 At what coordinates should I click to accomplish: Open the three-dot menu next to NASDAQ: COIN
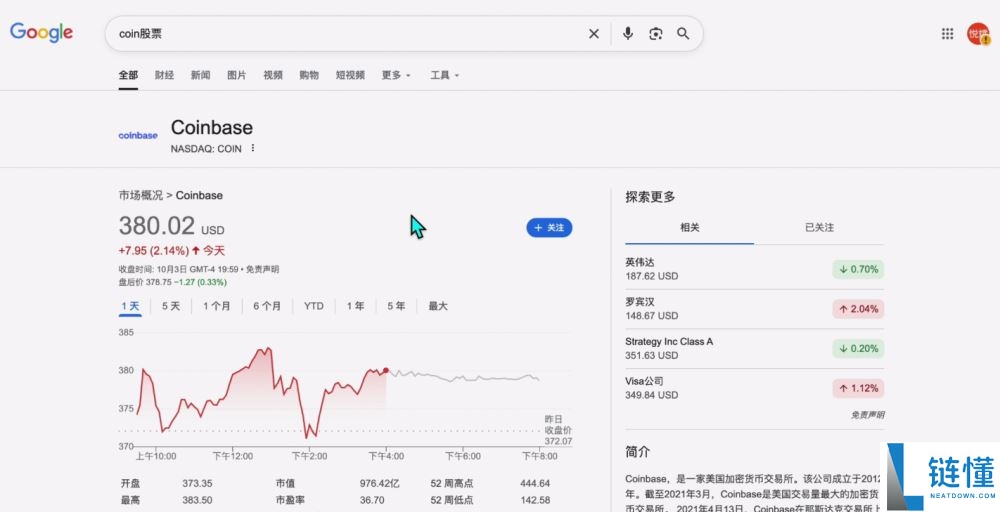point(253,148)
